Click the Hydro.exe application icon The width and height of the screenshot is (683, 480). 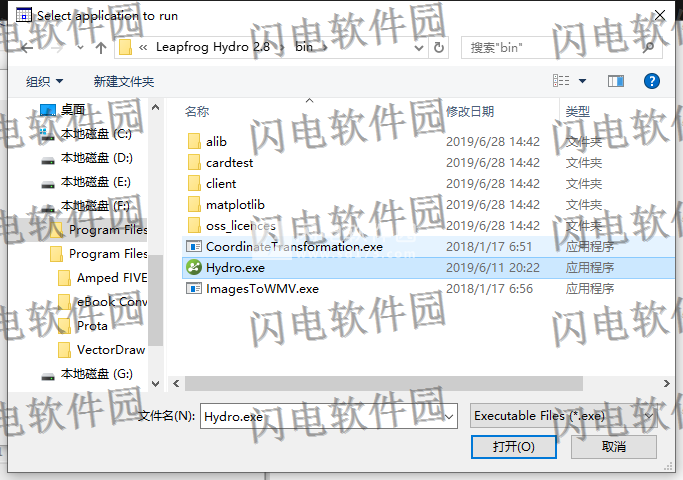click(194, 267)
